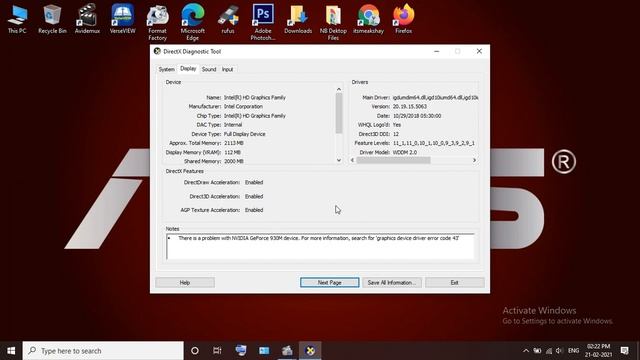Click the '2000 MB' shared memory value
Viewport: 640px width, 360px height.
234,161
